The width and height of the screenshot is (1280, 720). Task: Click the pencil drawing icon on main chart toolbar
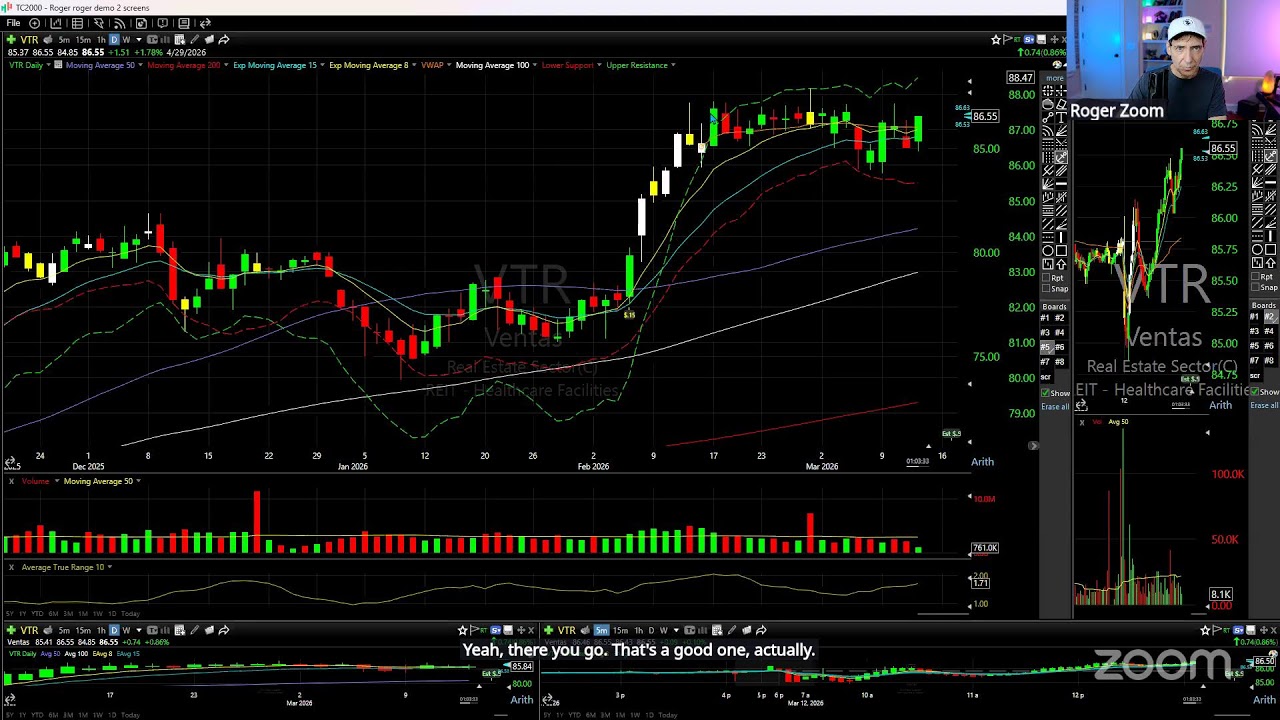pyautogui.click(x=194, y=40)
